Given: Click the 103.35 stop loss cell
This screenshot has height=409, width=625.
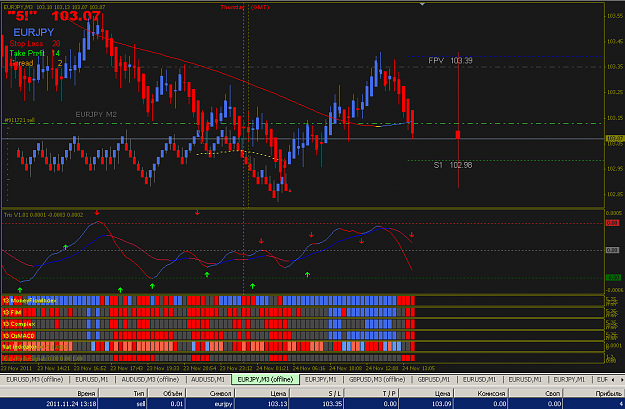Looking at the screenshot, I should 332,404.
